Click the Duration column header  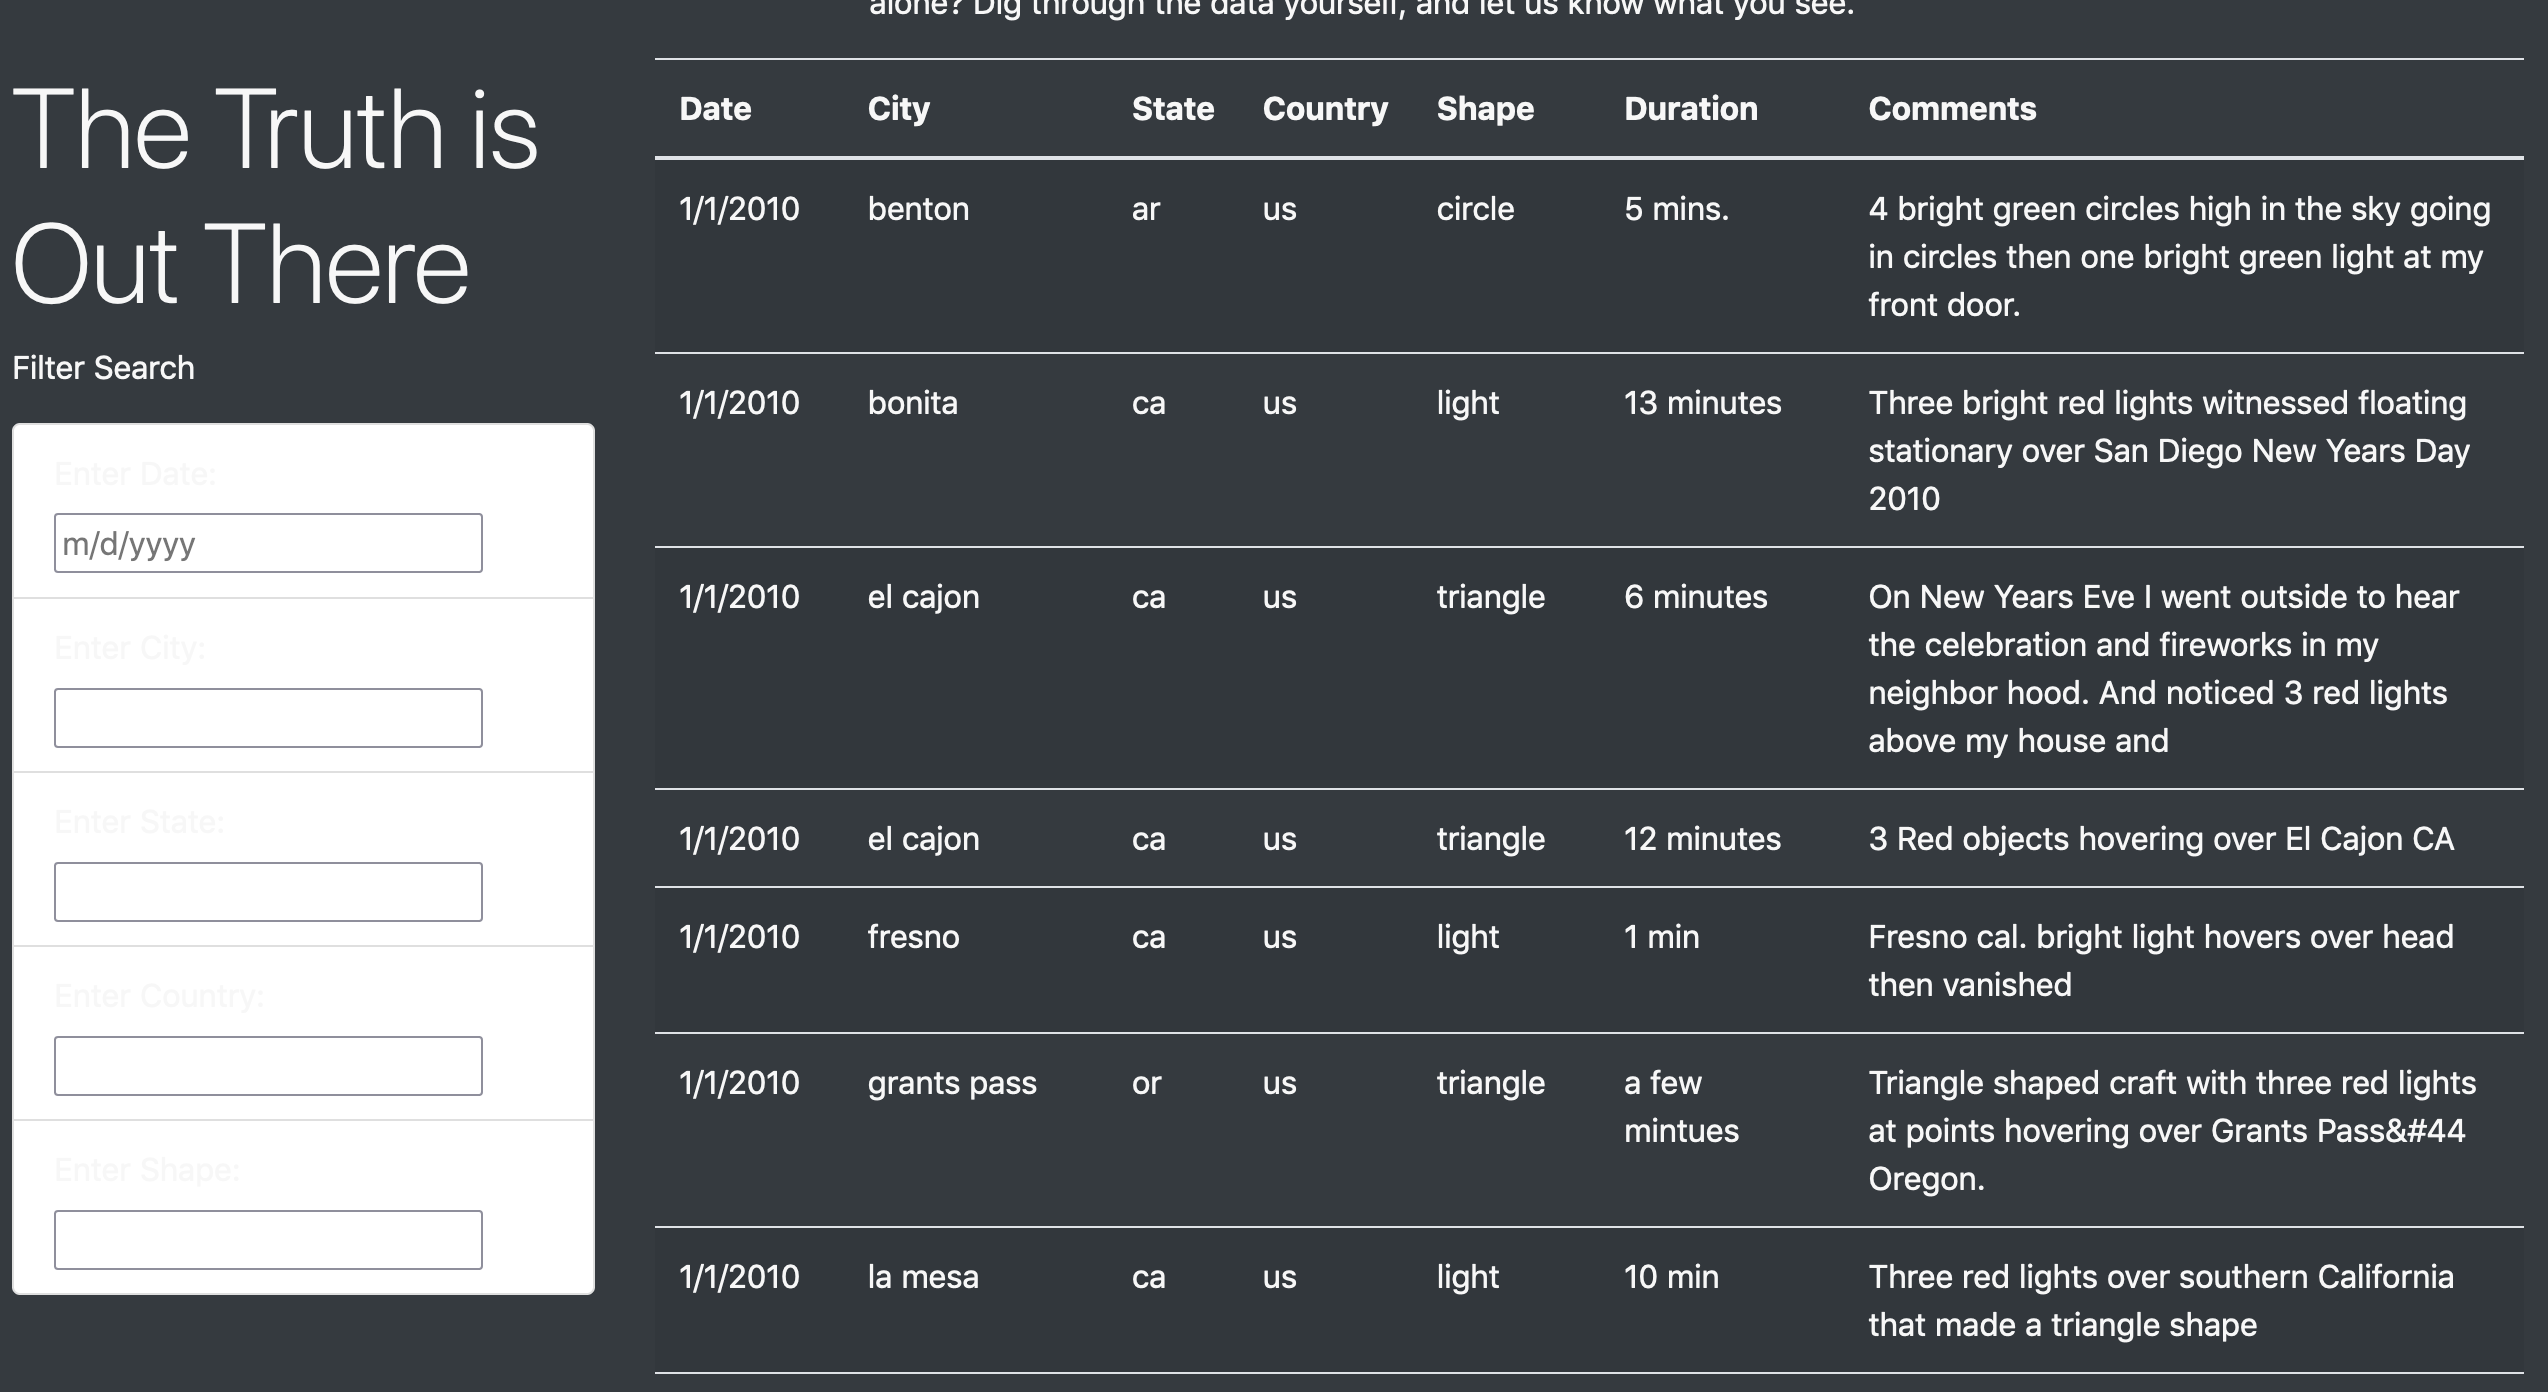pos(1690,108)
